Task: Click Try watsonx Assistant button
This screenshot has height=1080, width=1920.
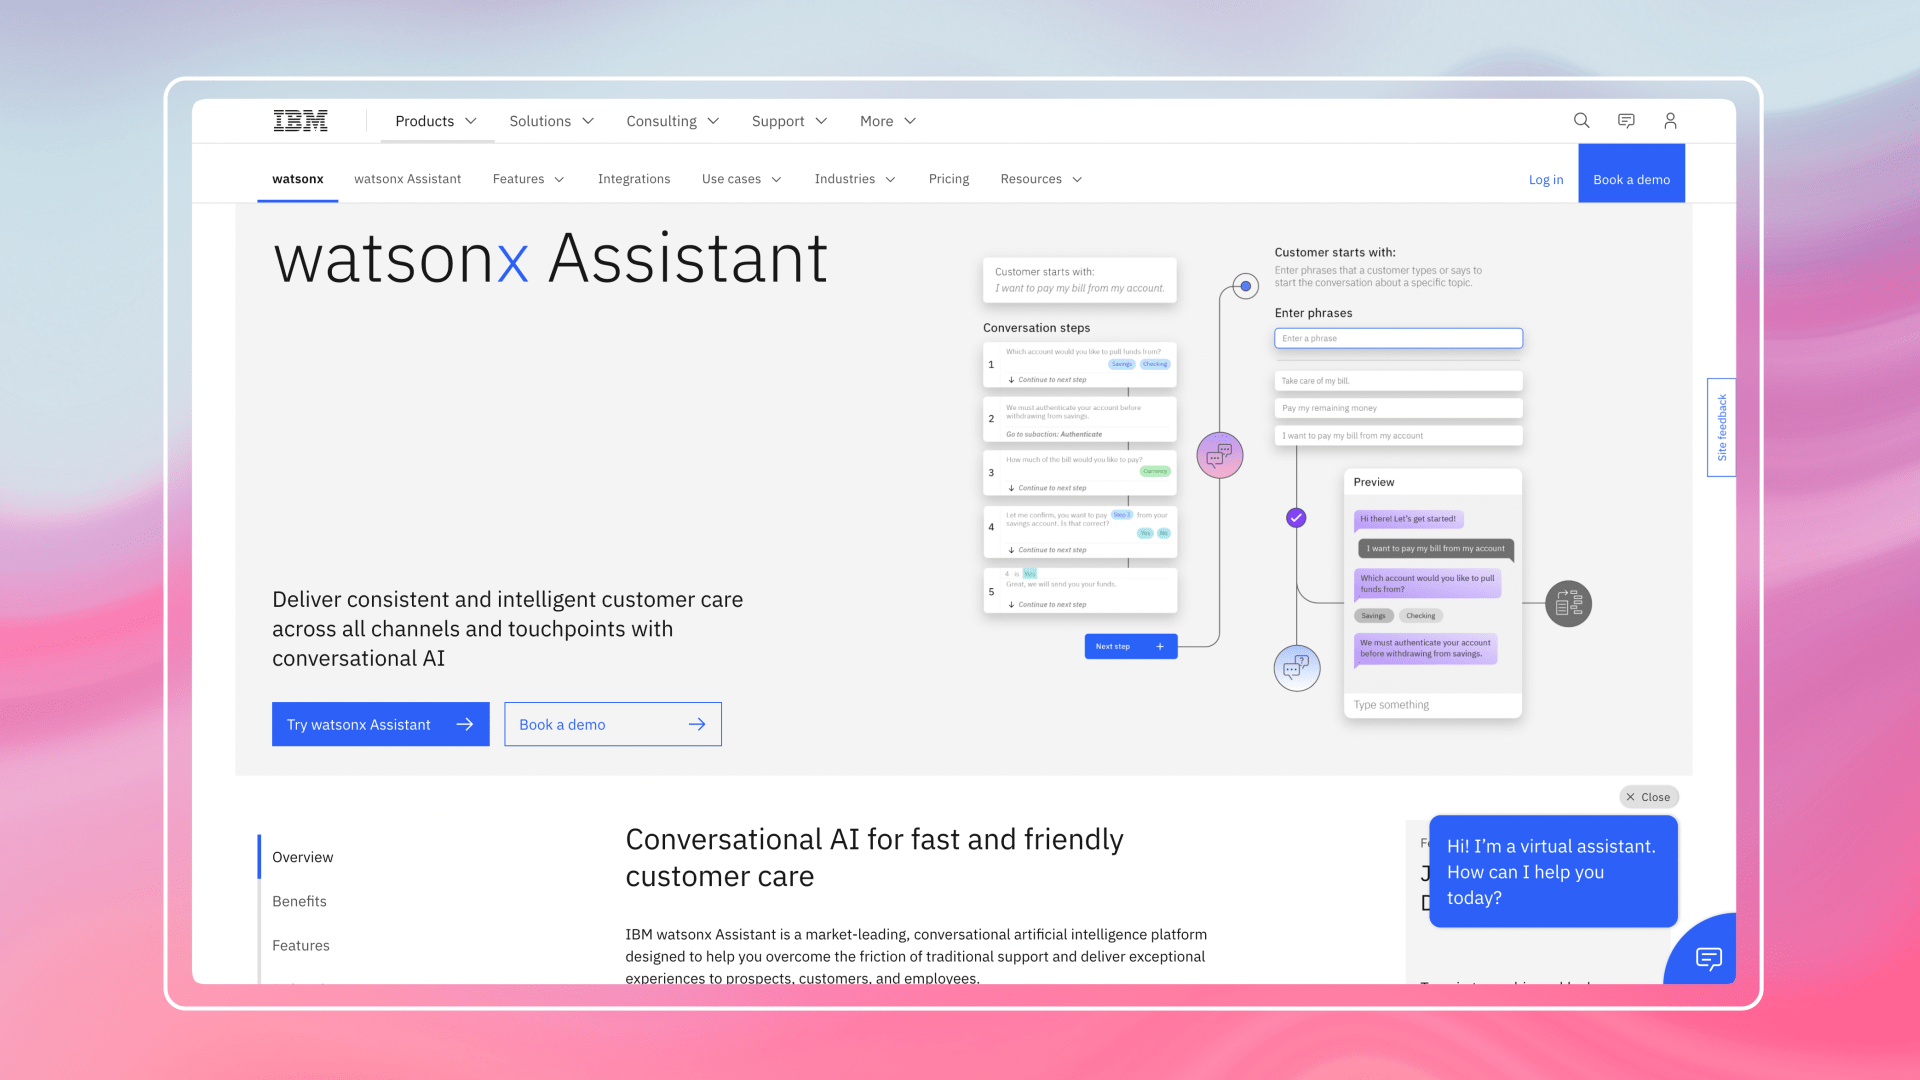Action: click(378, 724)
